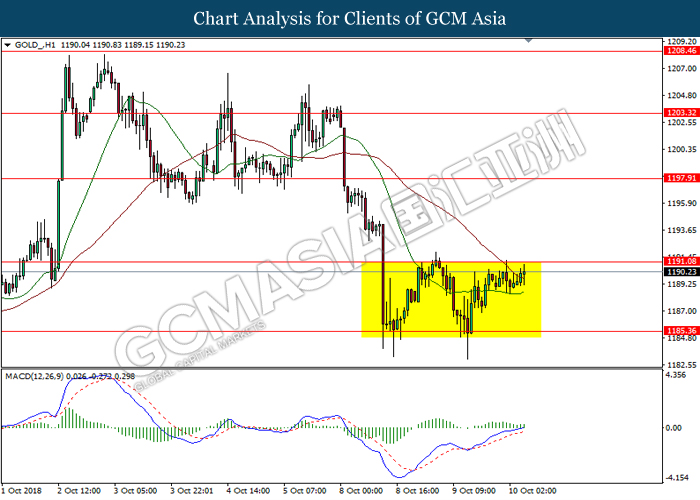Select the 1191.08 red price label
Viewport: 700px width, 500px height.
click(682, 261)
